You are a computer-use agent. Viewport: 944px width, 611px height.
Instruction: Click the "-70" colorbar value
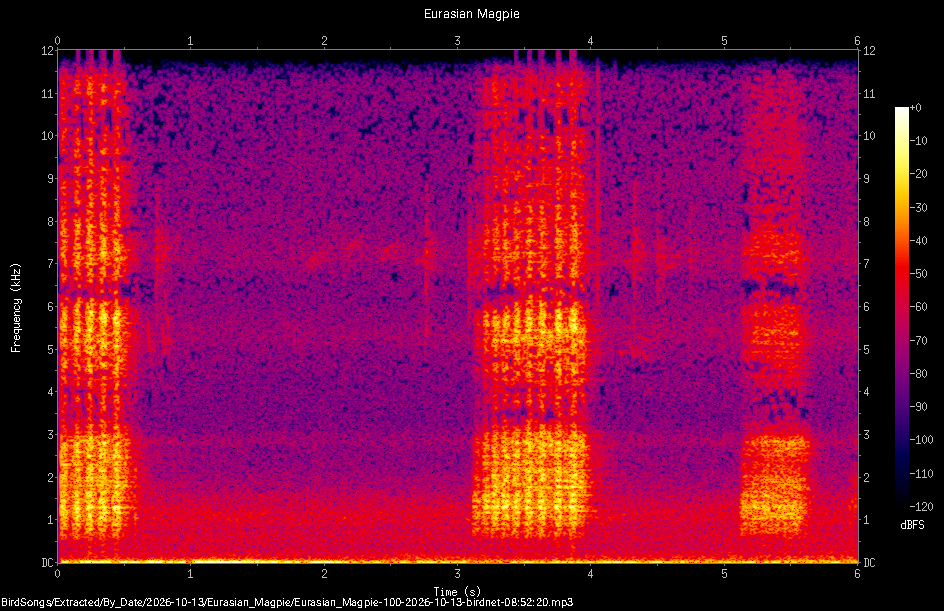point(918,341)
